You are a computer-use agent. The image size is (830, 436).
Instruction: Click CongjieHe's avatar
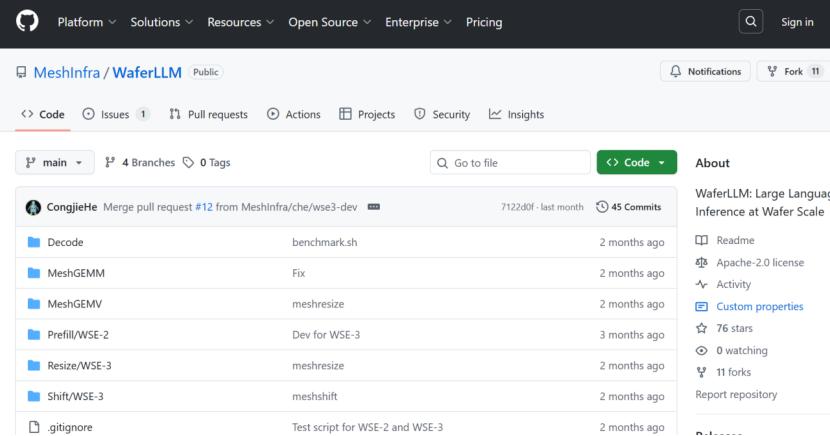click(33, 207)
